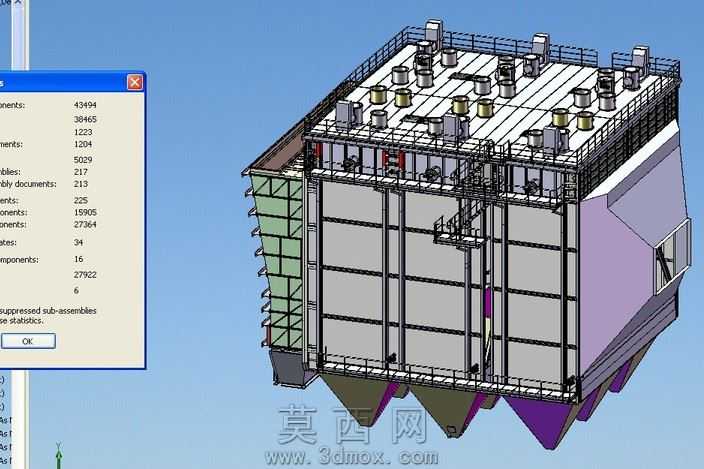Select the value 16 in the dialog
The image size is (704, 469).
(x=79, y=259)
